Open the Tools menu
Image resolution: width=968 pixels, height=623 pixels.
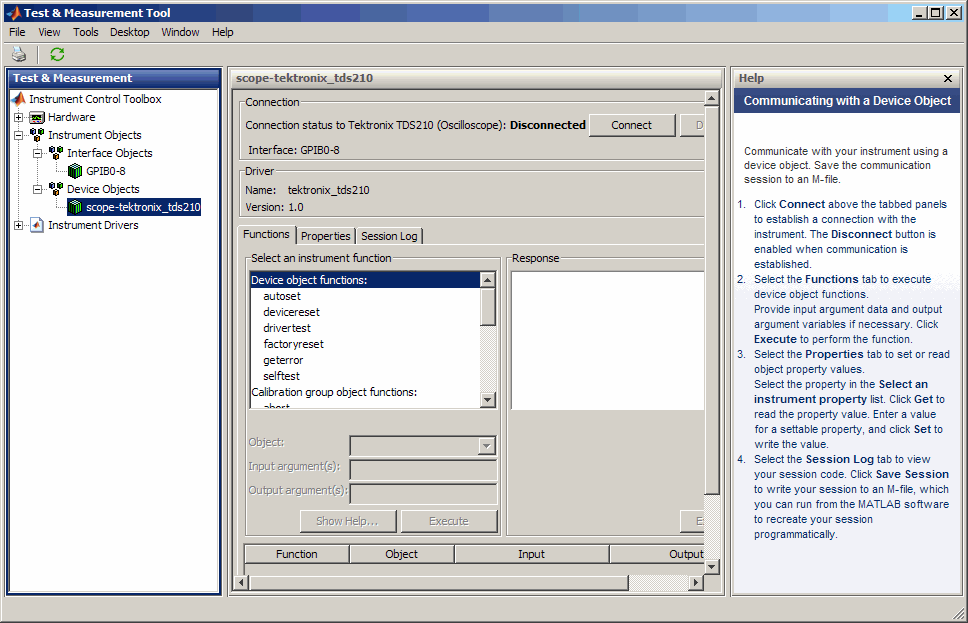86,32
